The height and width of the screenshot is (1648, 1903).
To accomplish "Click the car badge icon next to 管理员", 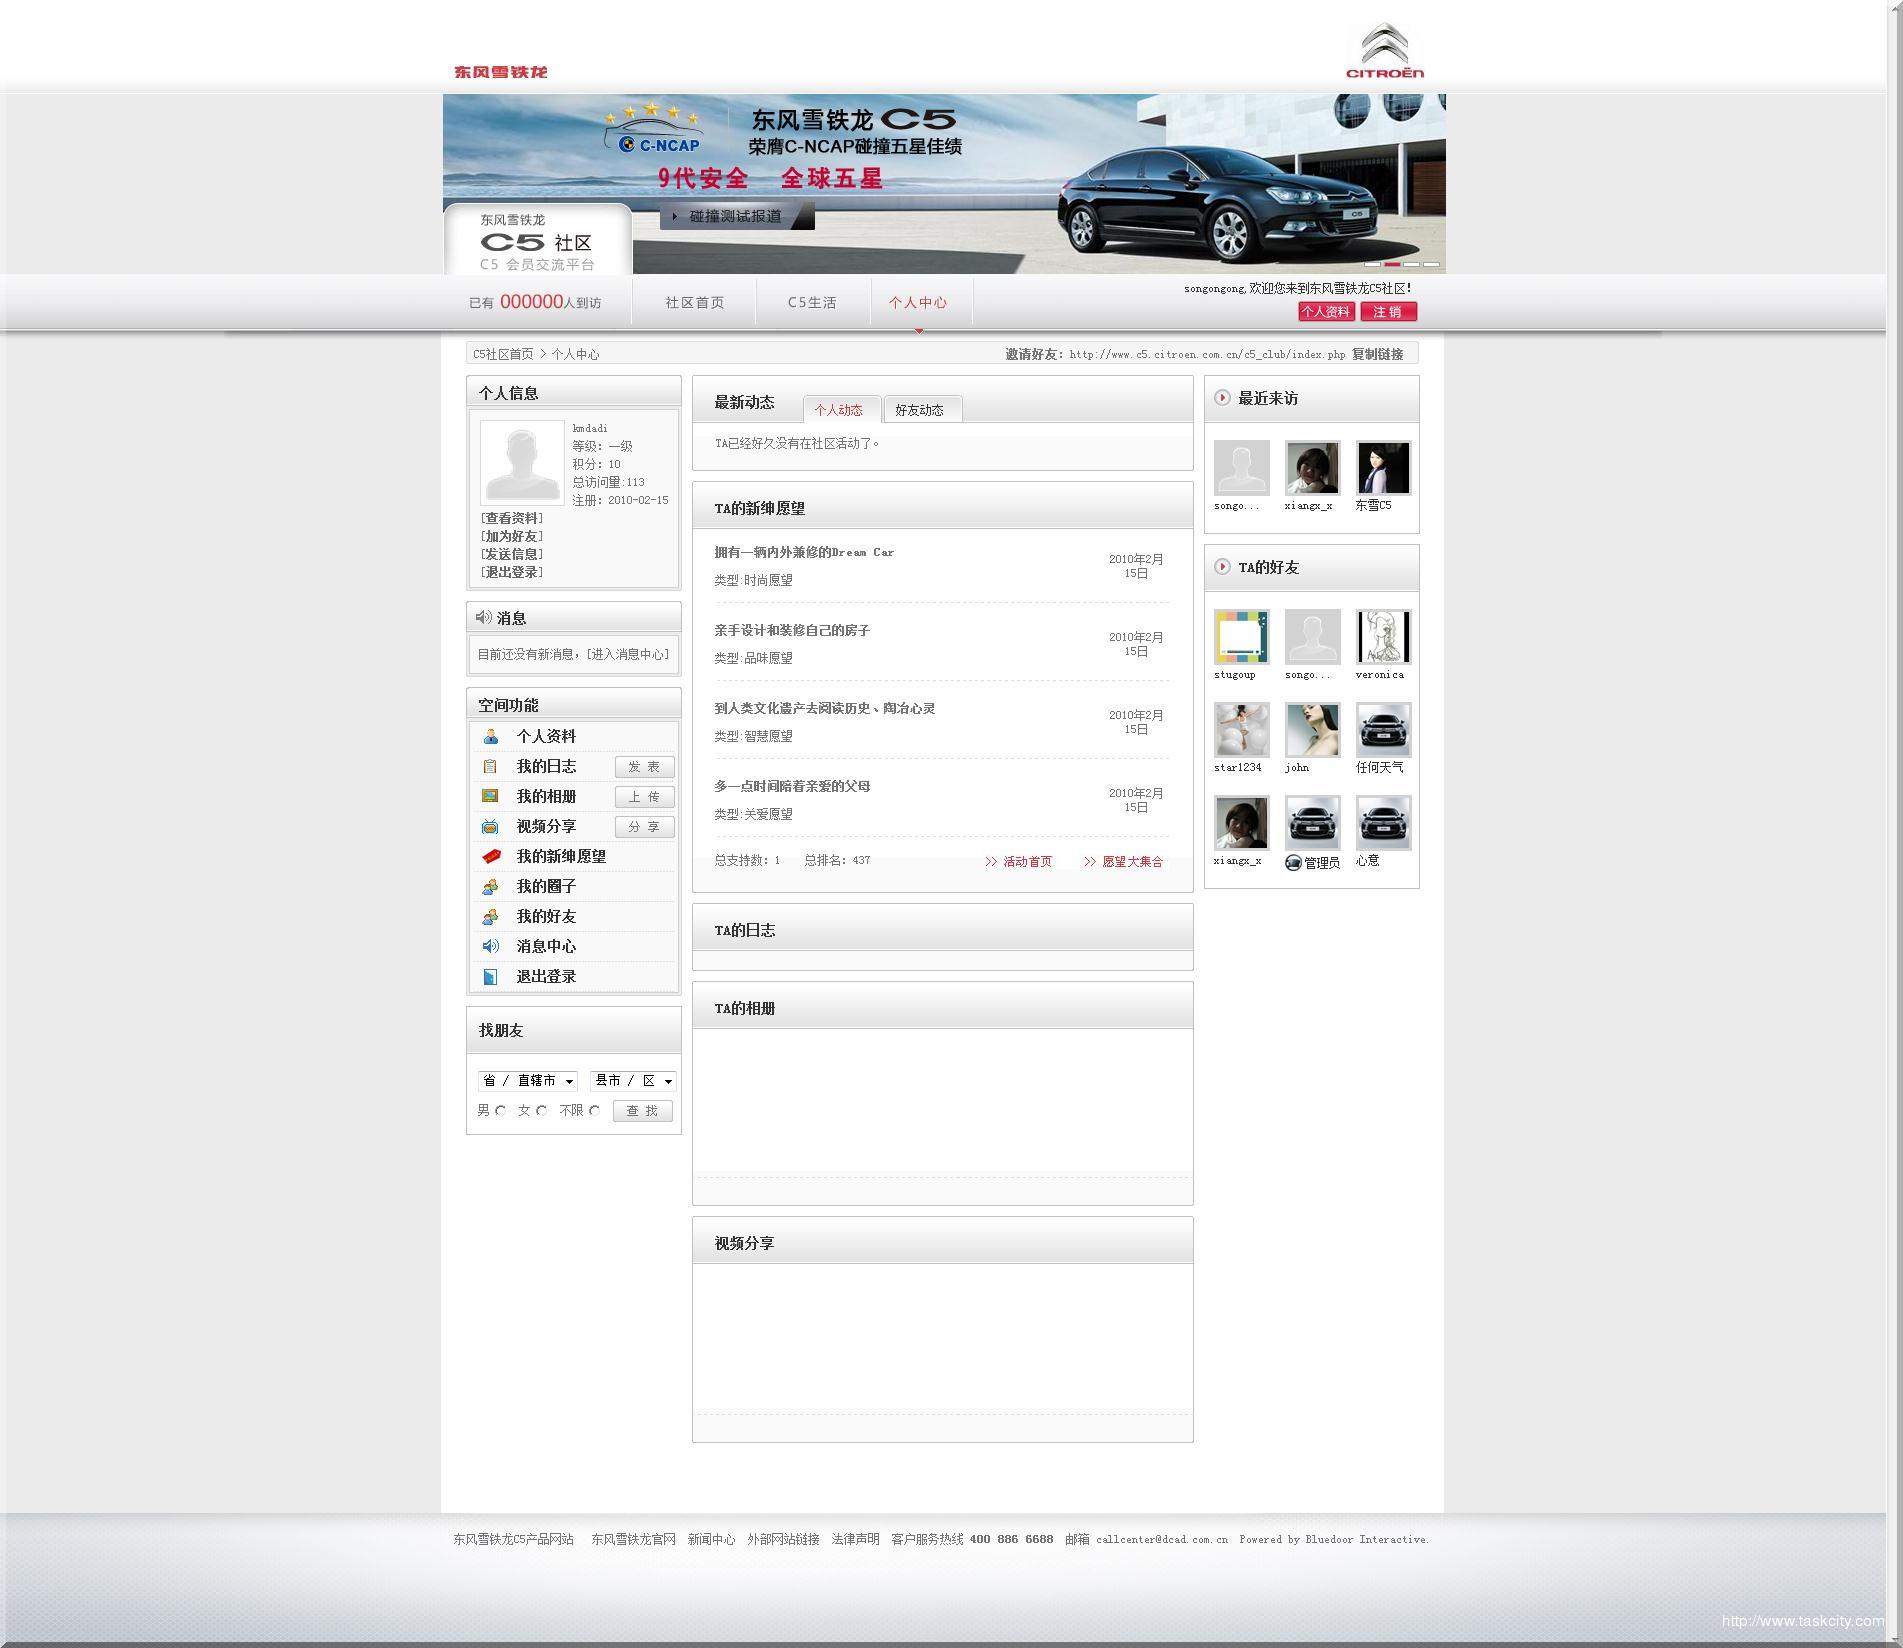I will pos(1293,863).
